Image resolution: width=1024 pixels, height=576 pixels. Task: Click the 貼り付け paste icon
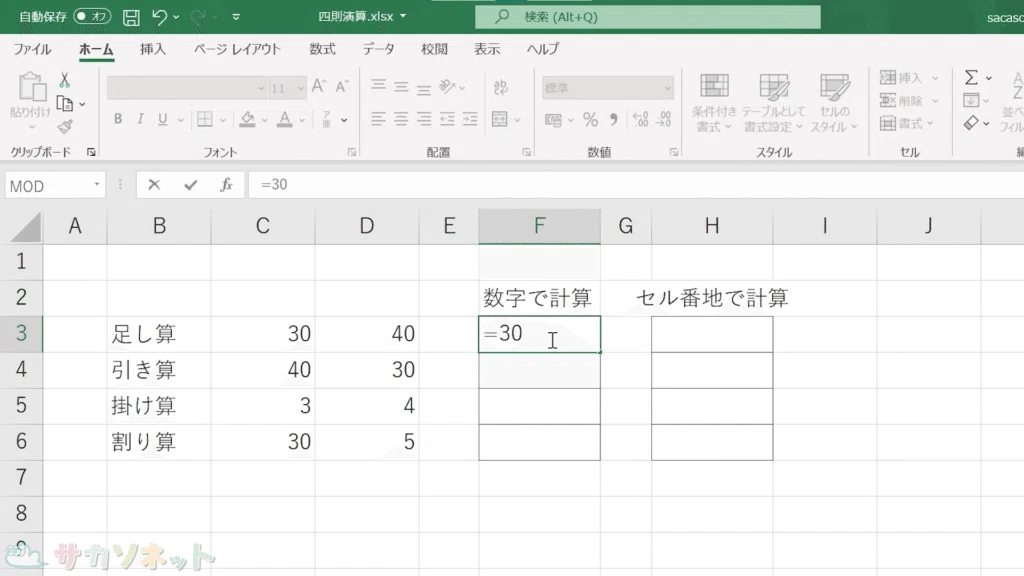[31, 87]
